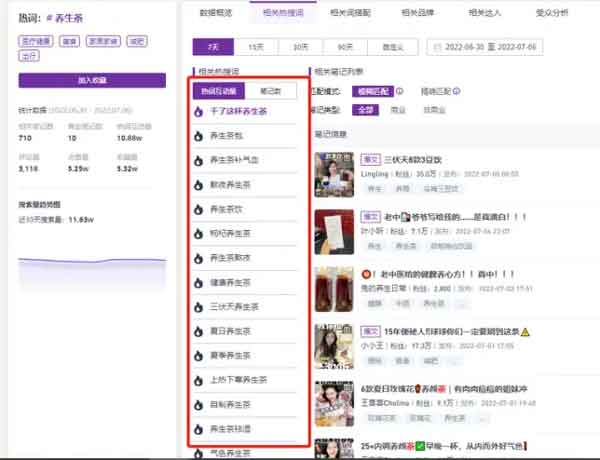Choose the 7天 time range

click(x=213, y=47)
